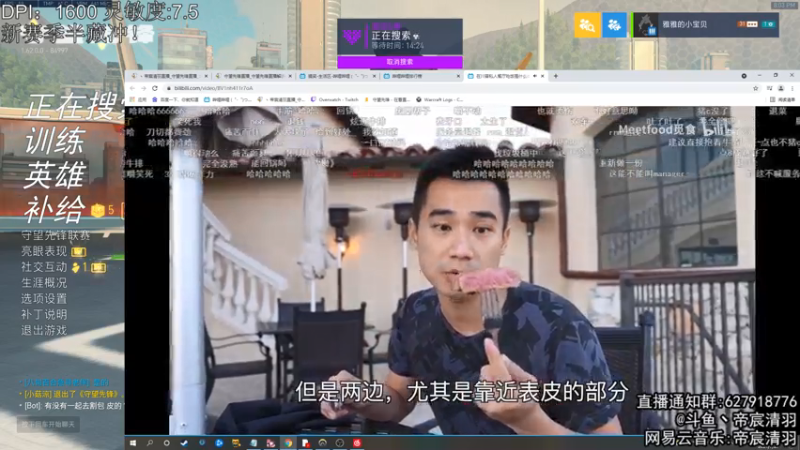Open 亮眼表现 highlights menu entry
Image resolution: width=800 pixels, height=450 pixels.
[x=44, y=251]
